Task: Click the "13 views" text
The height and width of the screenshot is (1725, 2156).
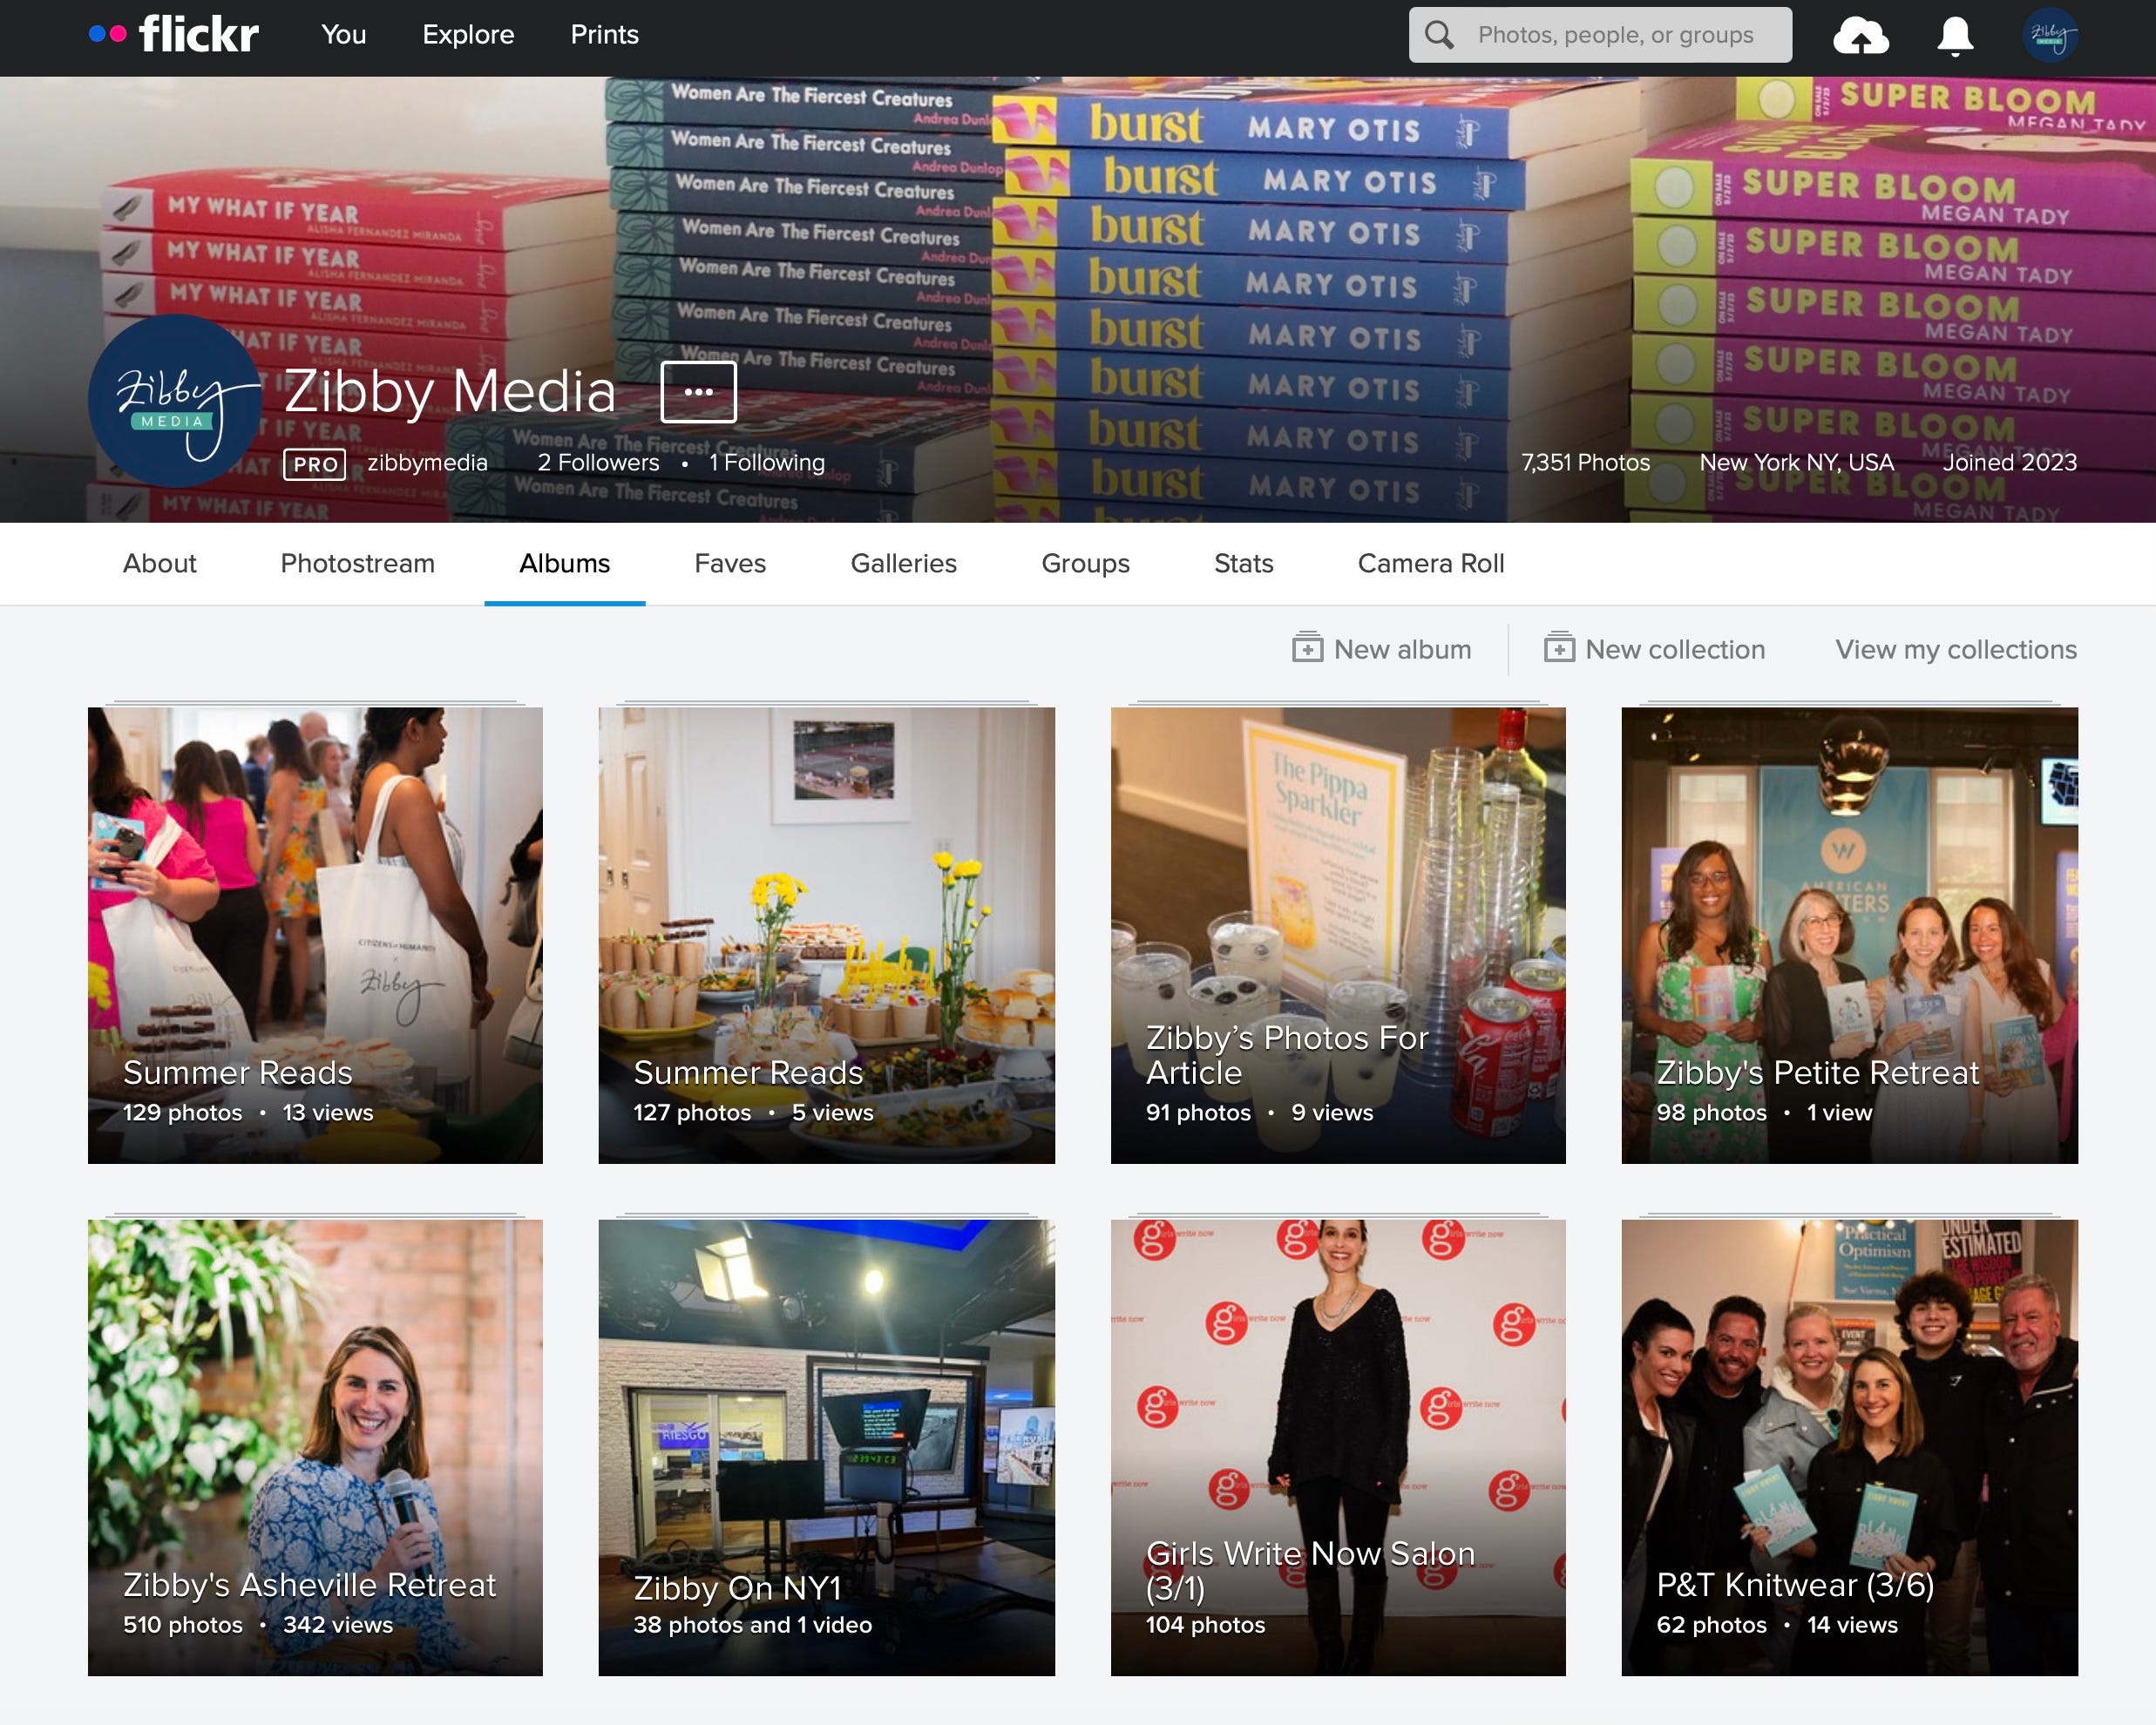Action: [x=328, y=1113]
